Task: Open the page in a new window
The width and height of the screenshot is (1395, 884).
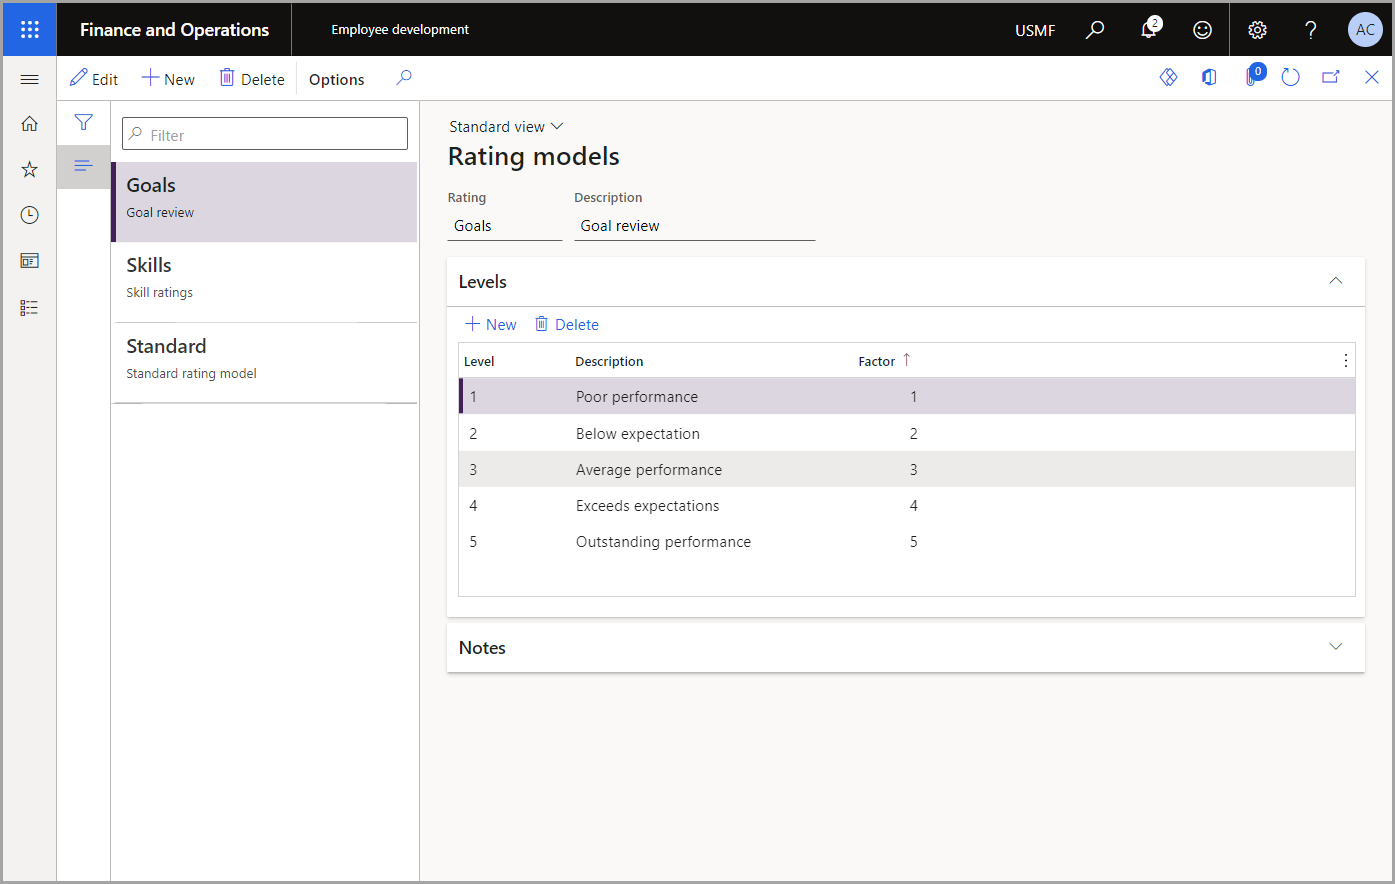Action: point(1330,77)
